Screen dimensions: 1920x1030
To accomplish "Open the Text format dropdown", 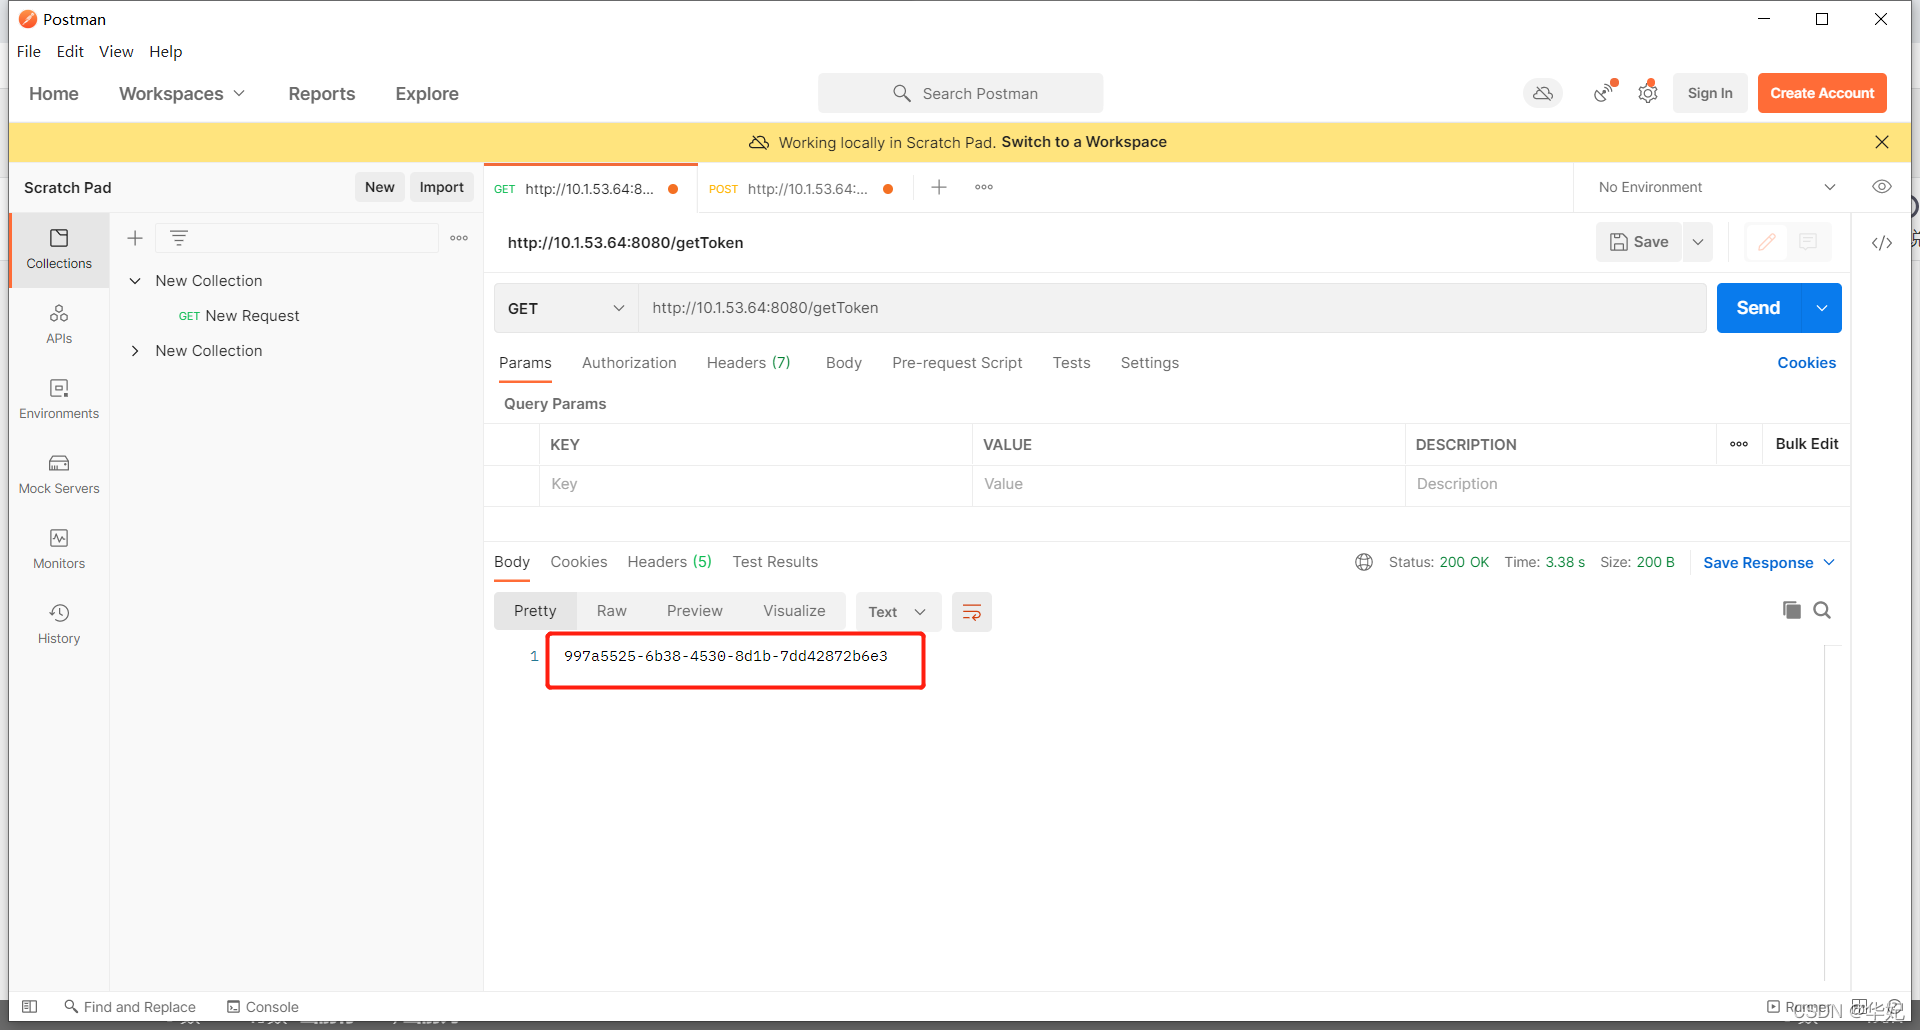I will (x=897, y=612).
